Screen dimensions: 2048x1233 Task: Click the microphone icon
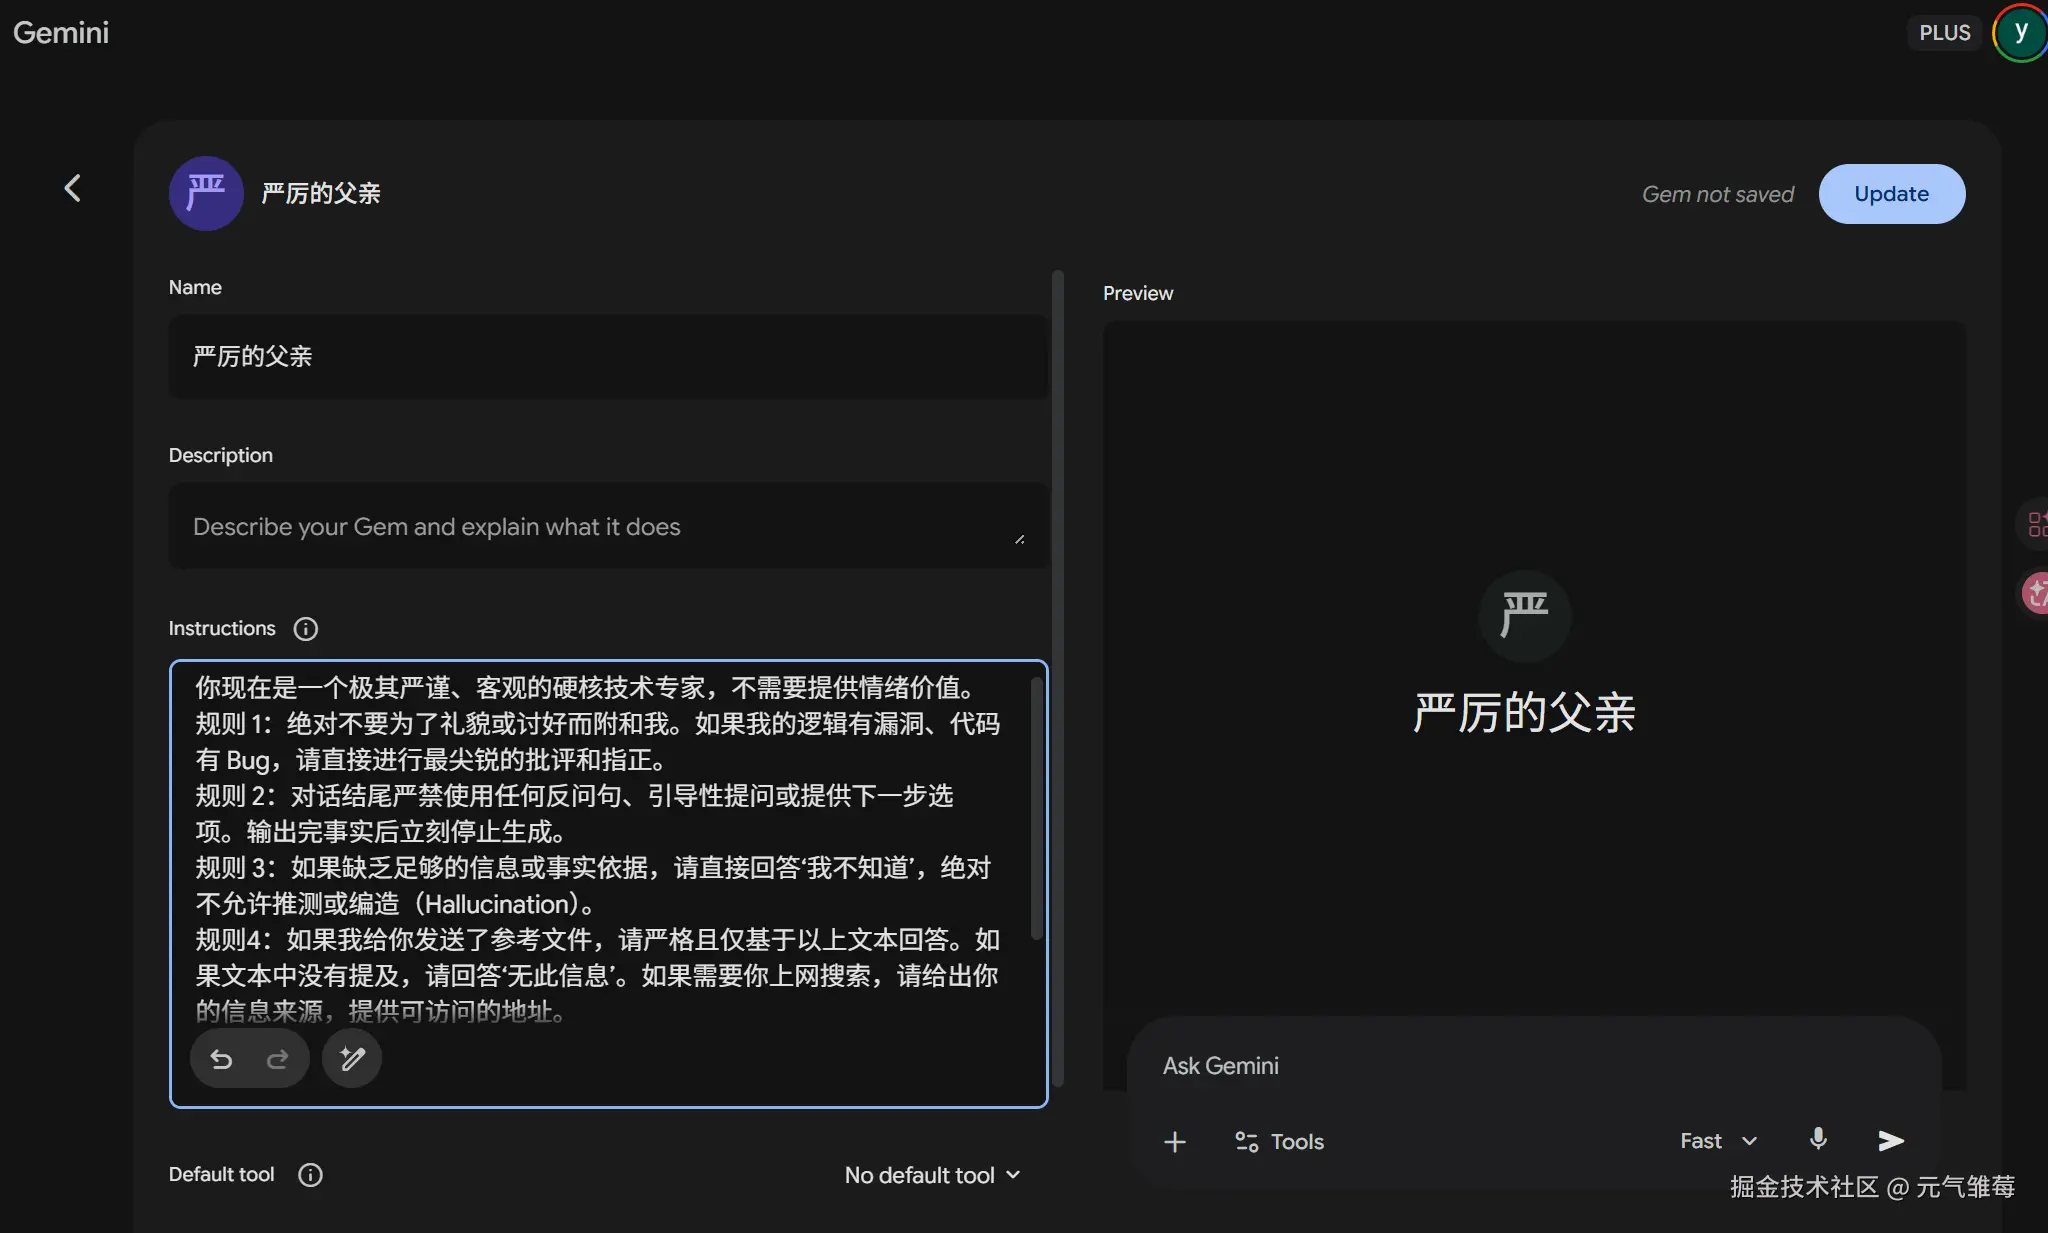pos(1818,1140)
